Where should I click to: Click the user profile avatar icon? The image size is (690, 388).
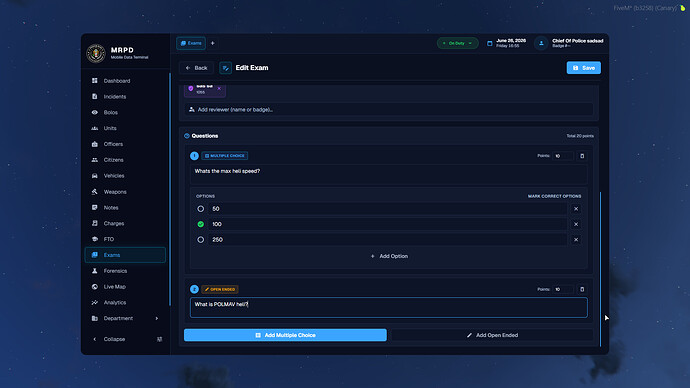541,43
